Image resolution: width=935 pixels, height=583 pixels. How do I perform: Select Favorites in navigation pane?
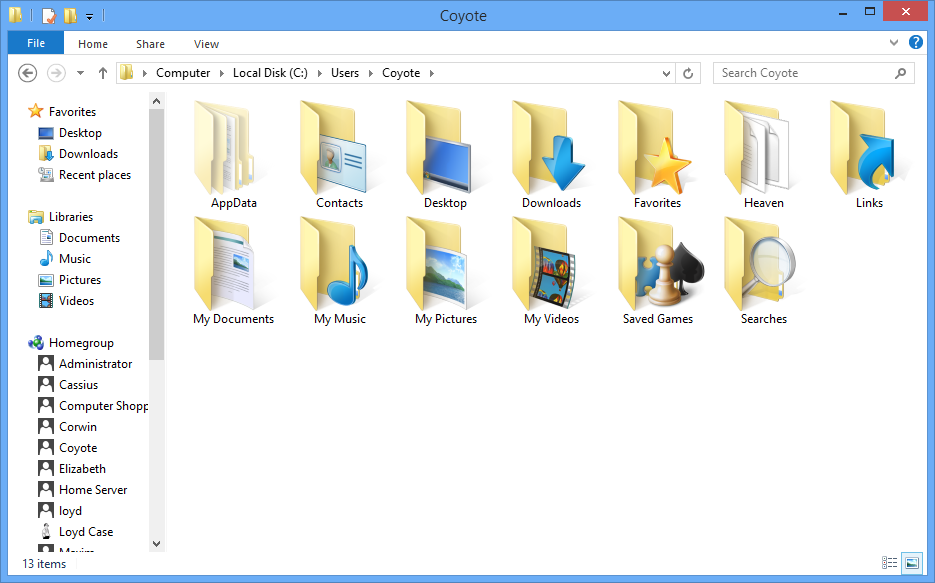(72, 111)
